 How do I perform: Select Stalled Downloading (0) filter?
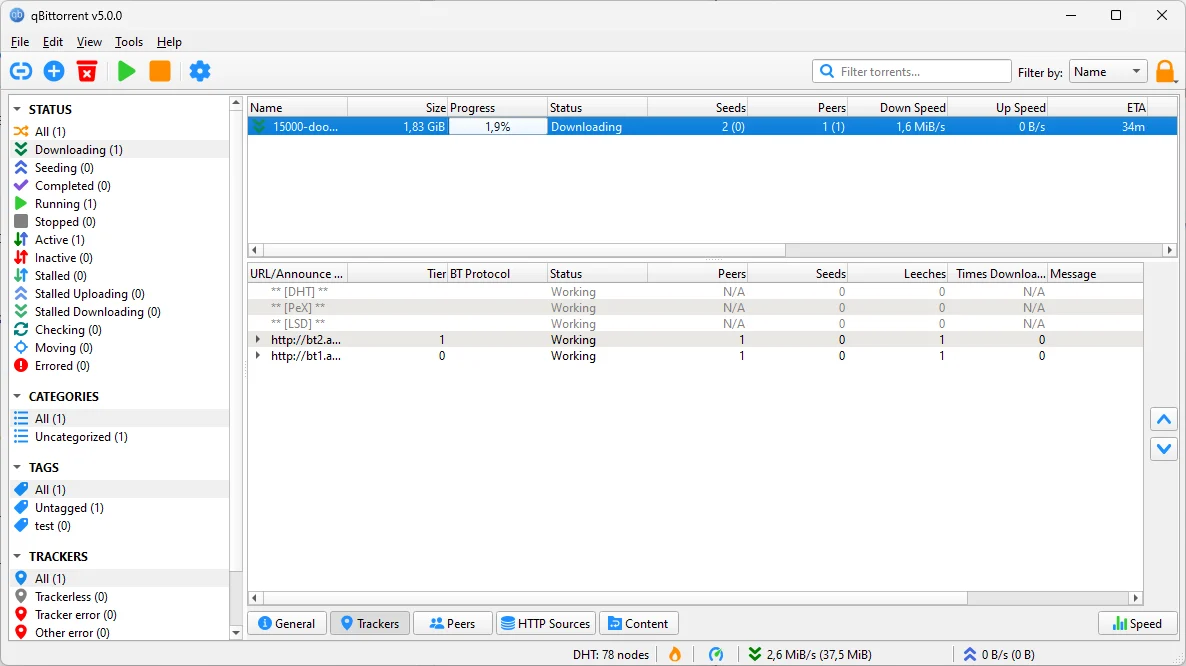tap(120, 311)
